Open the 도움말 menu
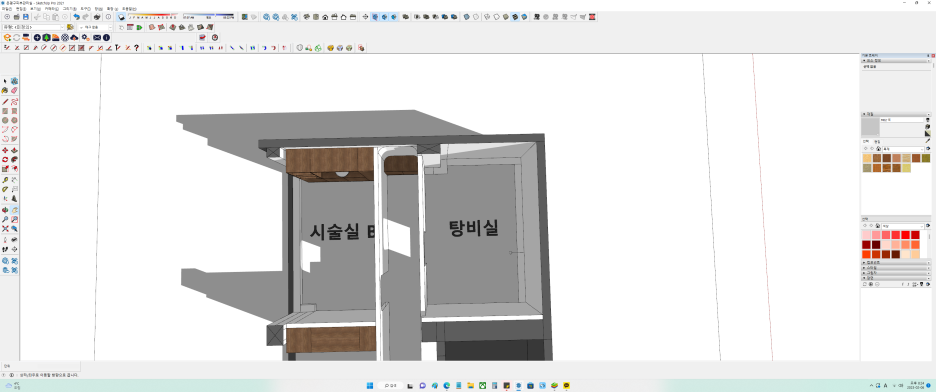 [130, 9]
